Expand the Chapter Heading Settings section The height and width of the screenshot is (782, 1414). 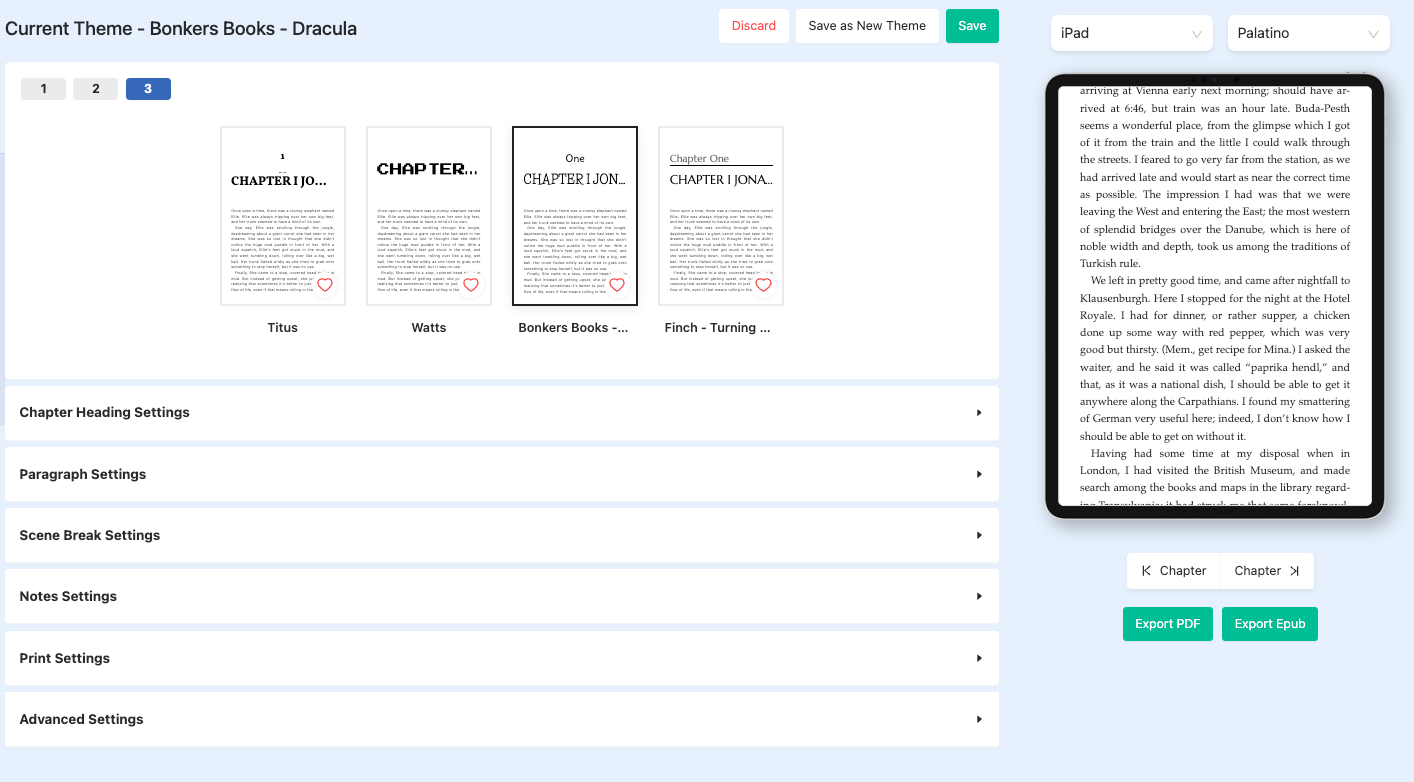pyautogui.click(x=501, y=412)
